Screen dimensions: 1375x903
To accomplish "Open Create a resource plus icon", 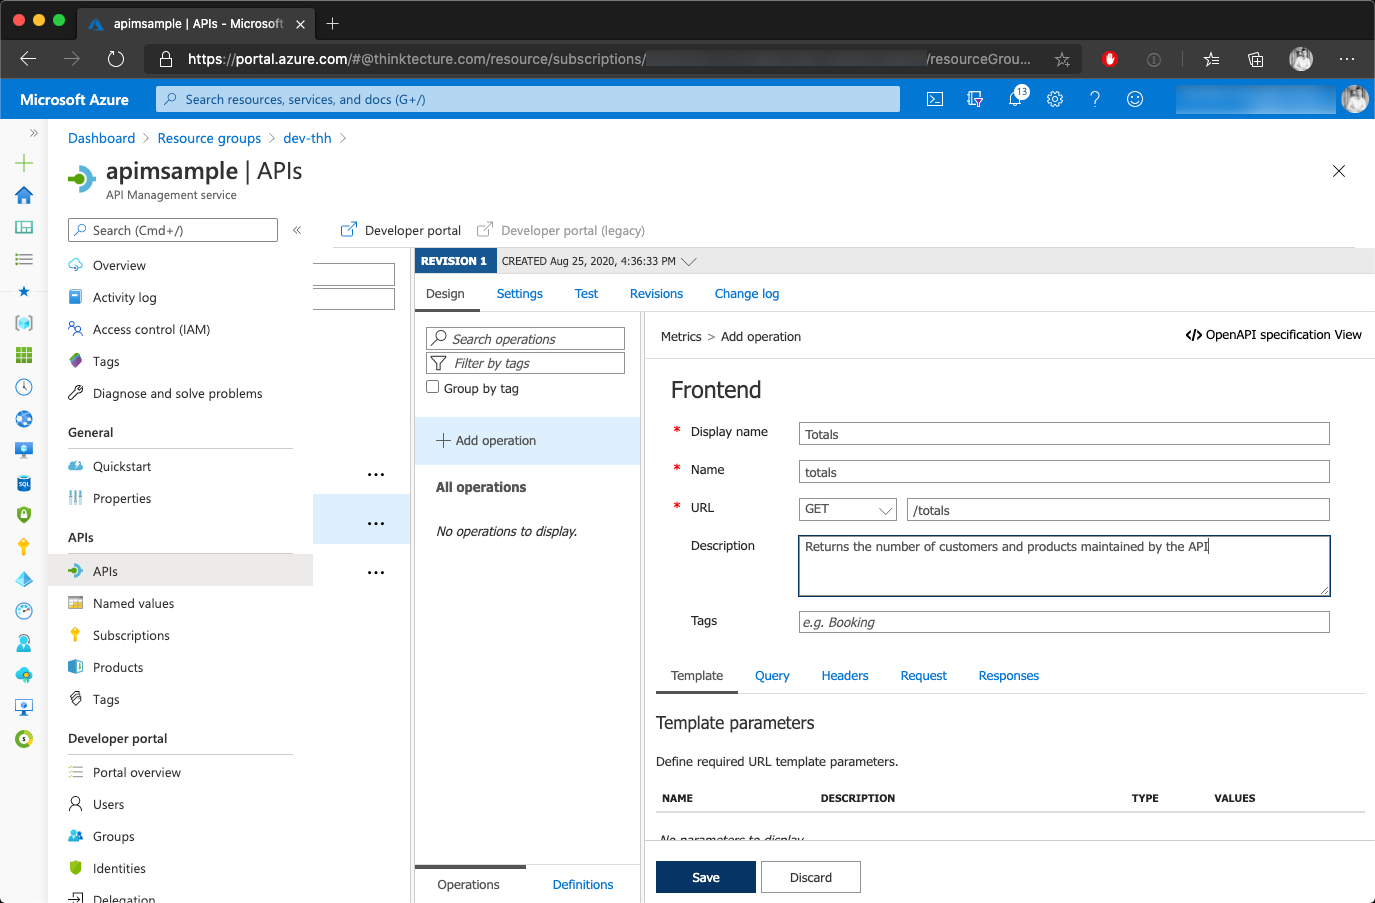I will [24, 162].
